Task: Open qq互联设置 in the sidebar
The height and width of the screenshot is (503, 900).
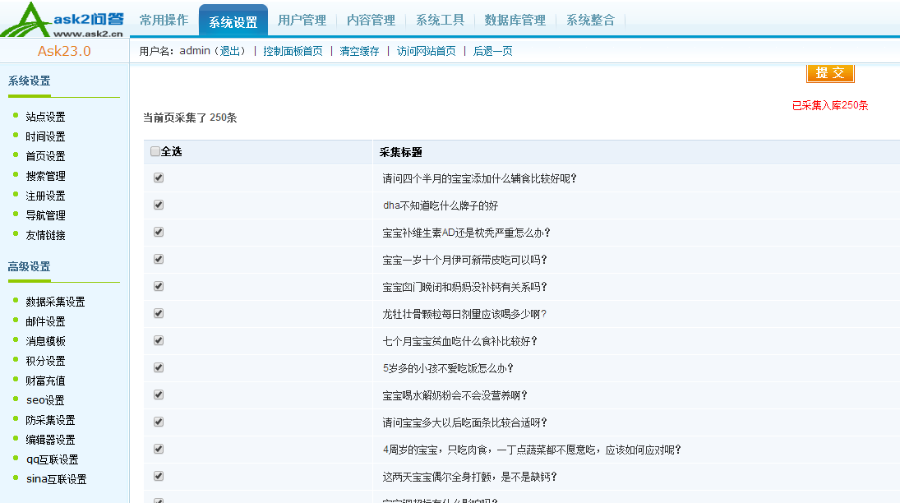Action: 52,459
